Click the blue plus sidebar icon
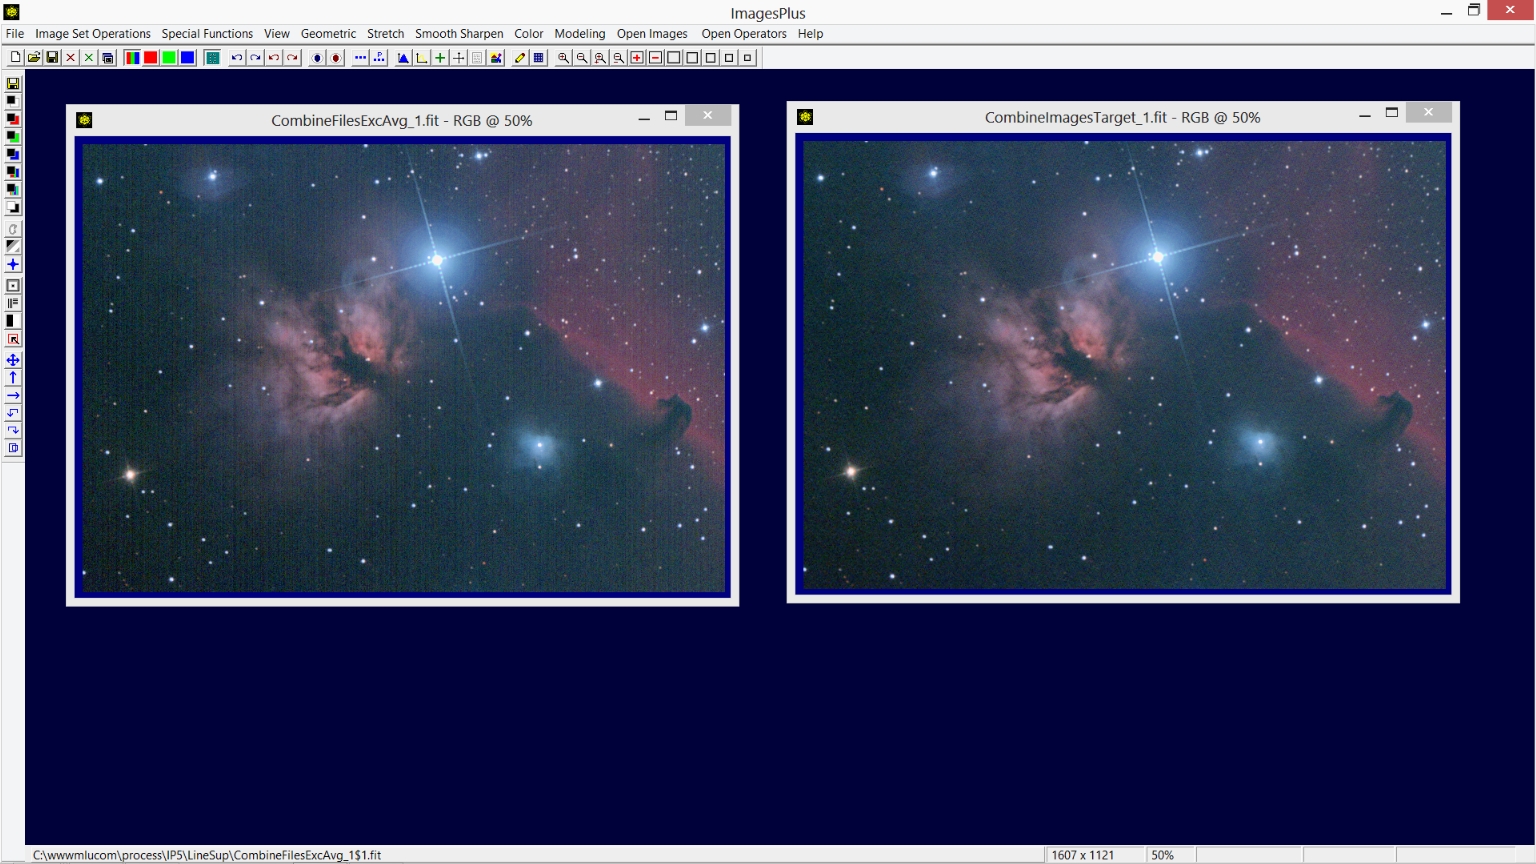The width and height of the screenshot is (1536, 864). pos(13,265)
